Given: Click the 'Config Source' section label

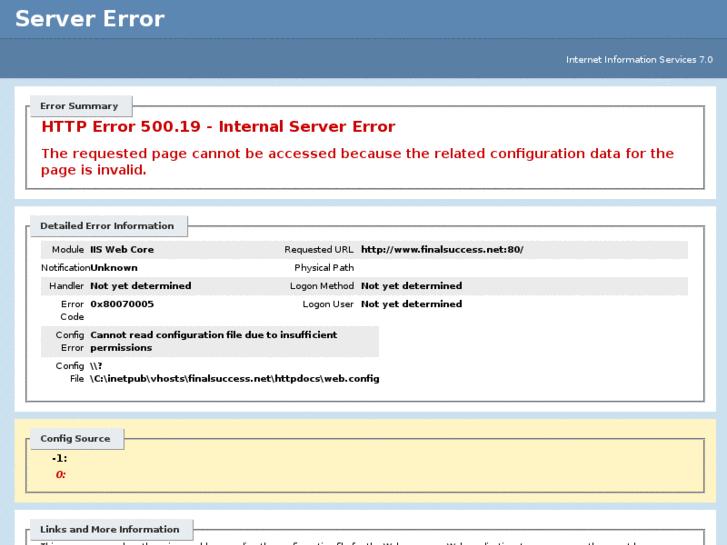Looking at the screenshot, I should (75, 439).
